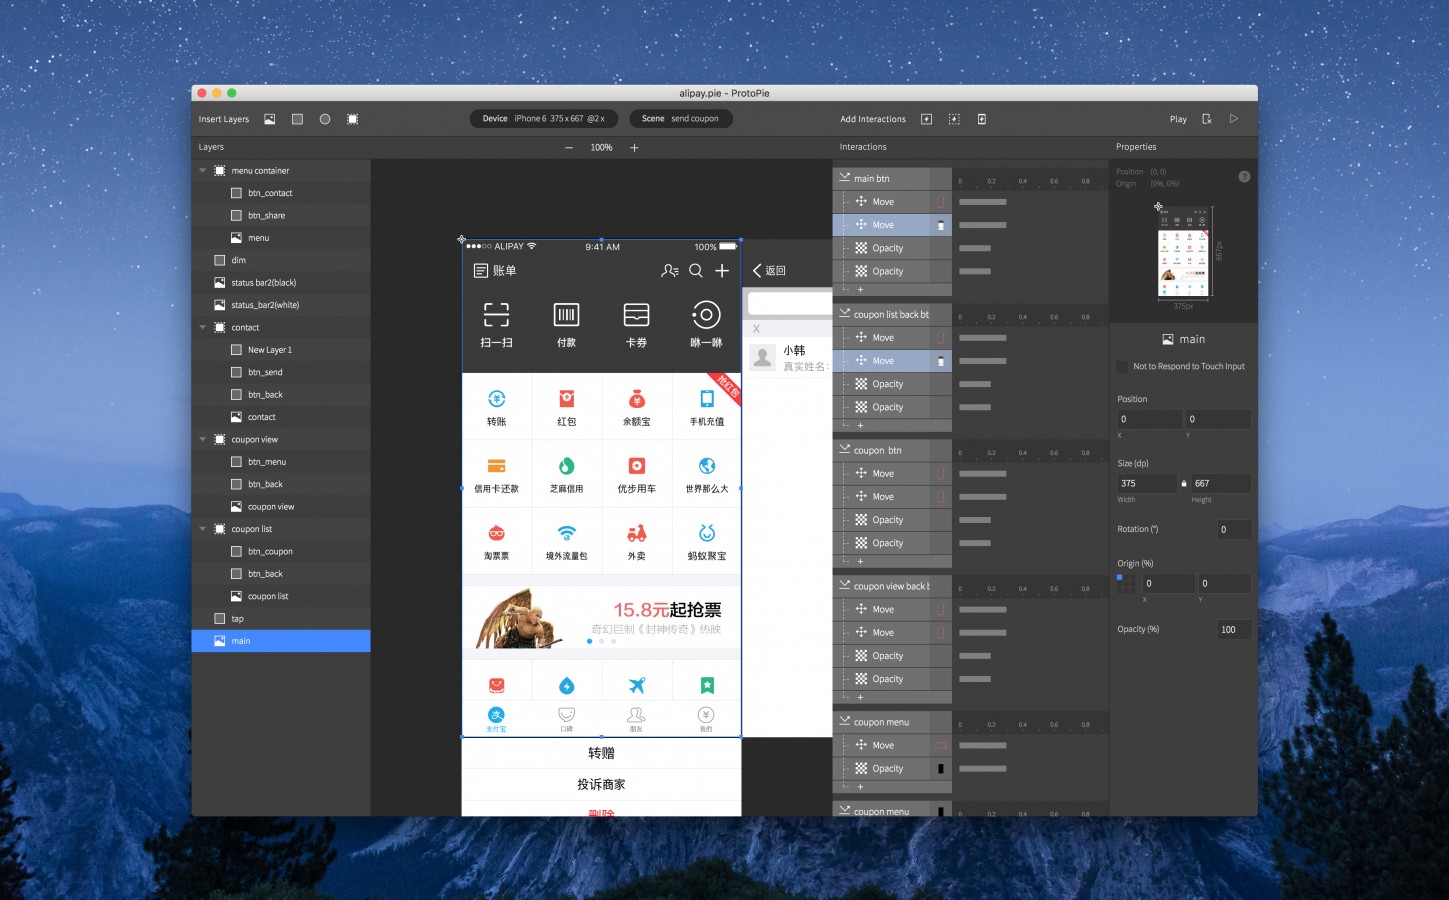Select the Insert Container layer tool
1449x900 pixels.
[352, 119]
